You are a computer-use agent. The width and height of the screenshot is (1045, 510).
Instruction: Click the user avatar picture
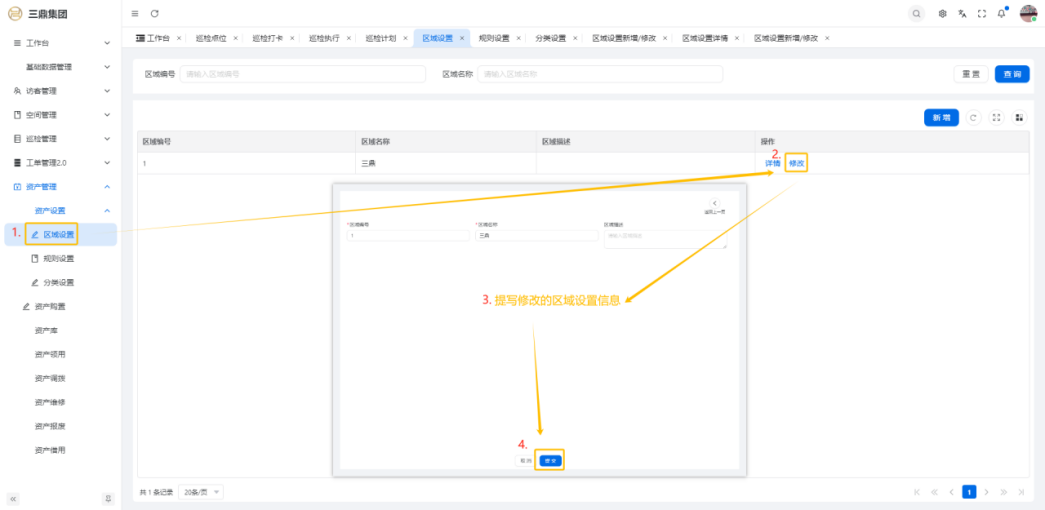[x=1028, y=13]
